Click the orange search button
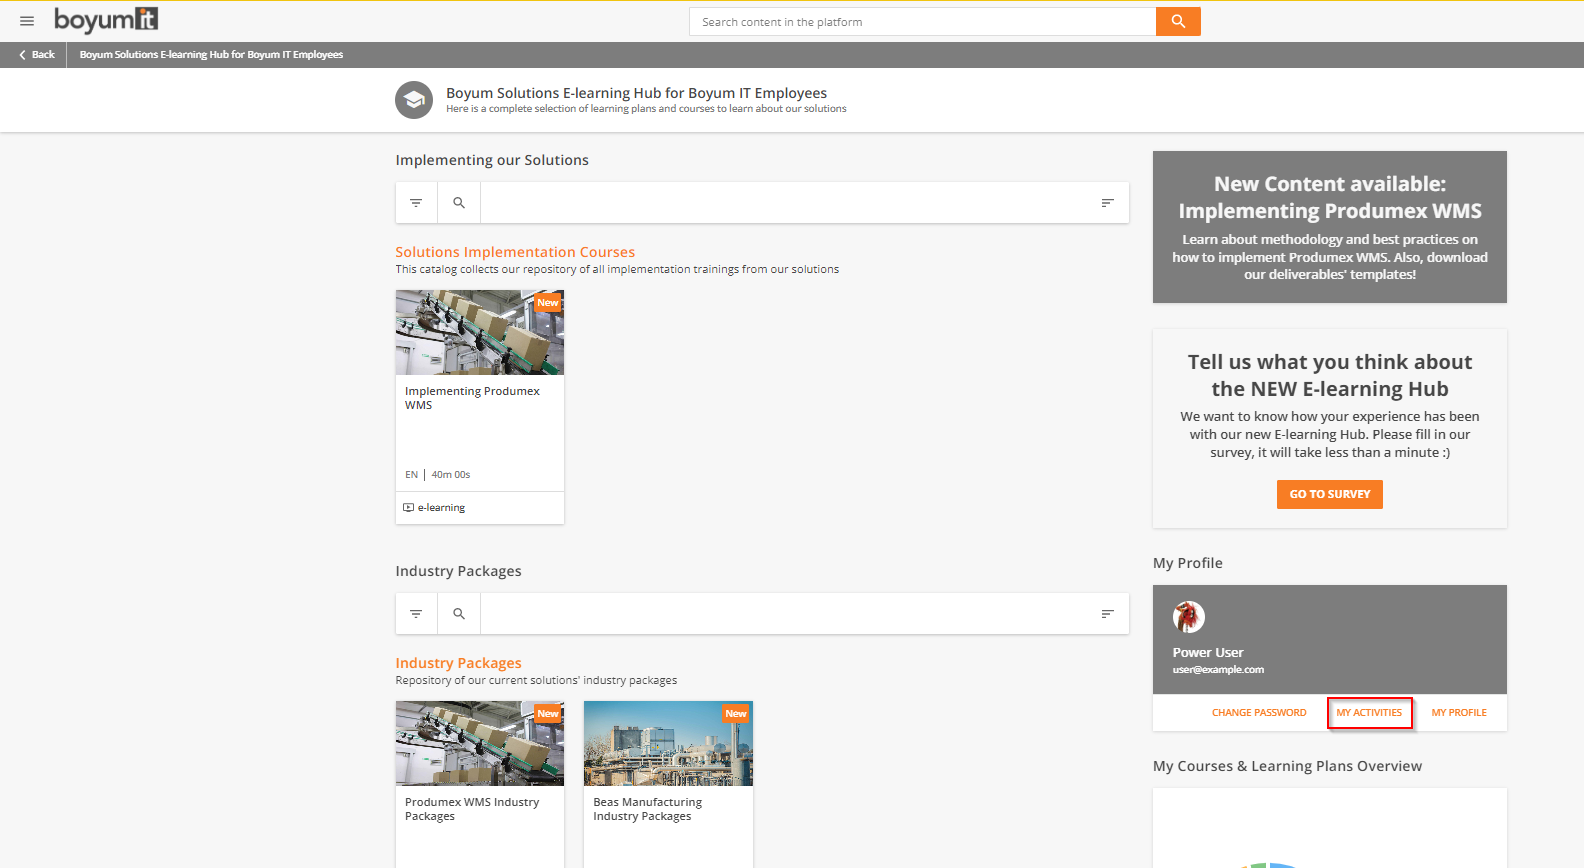Viewport: 1584px width, 868px height. 1178,21
